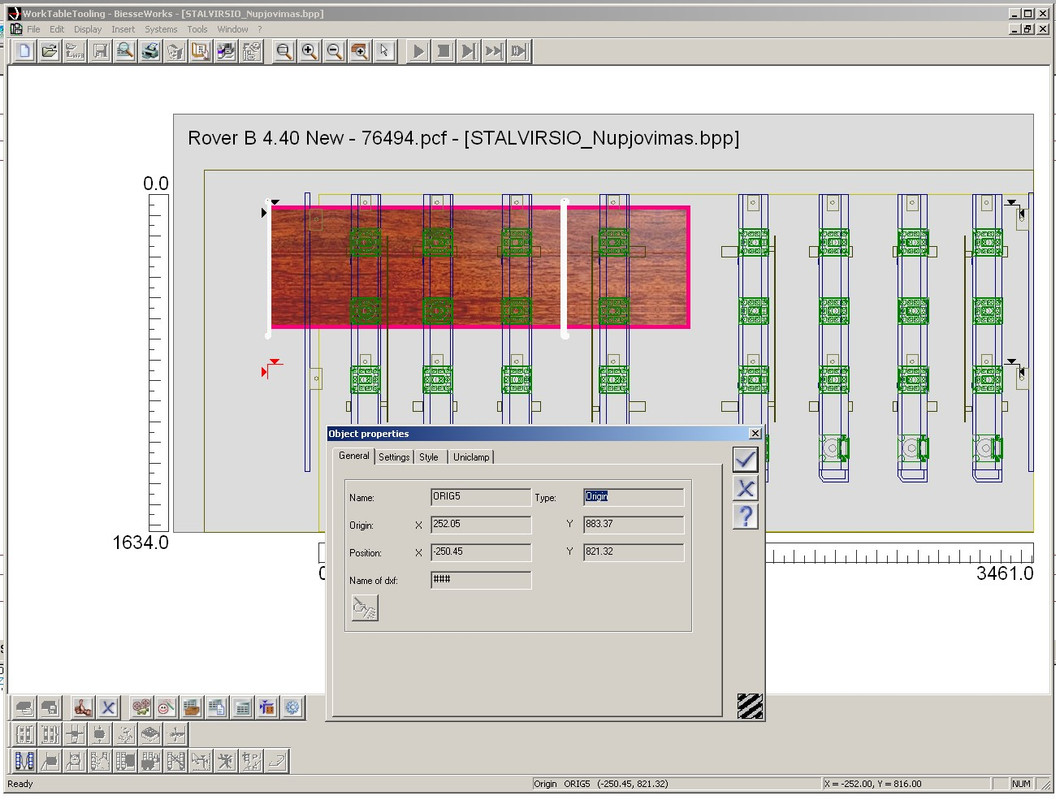The height and width of the screenshot is (800, 1056).
Task: Click the Origin Y field 883.37
Action: [x=633, y=525]
